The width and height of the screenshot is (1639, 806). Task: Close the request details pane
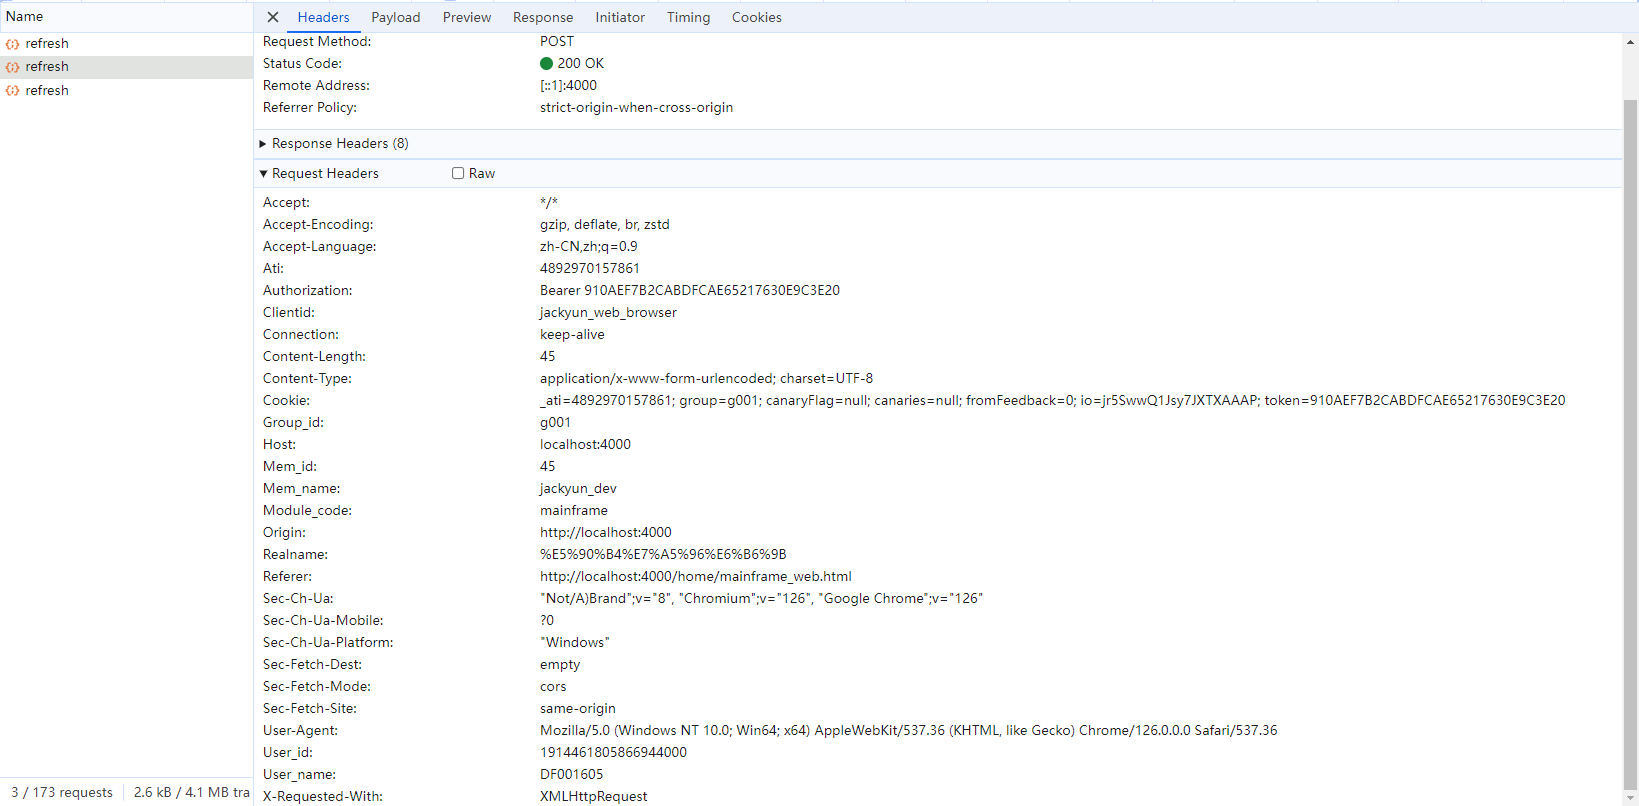coord(273,17)
